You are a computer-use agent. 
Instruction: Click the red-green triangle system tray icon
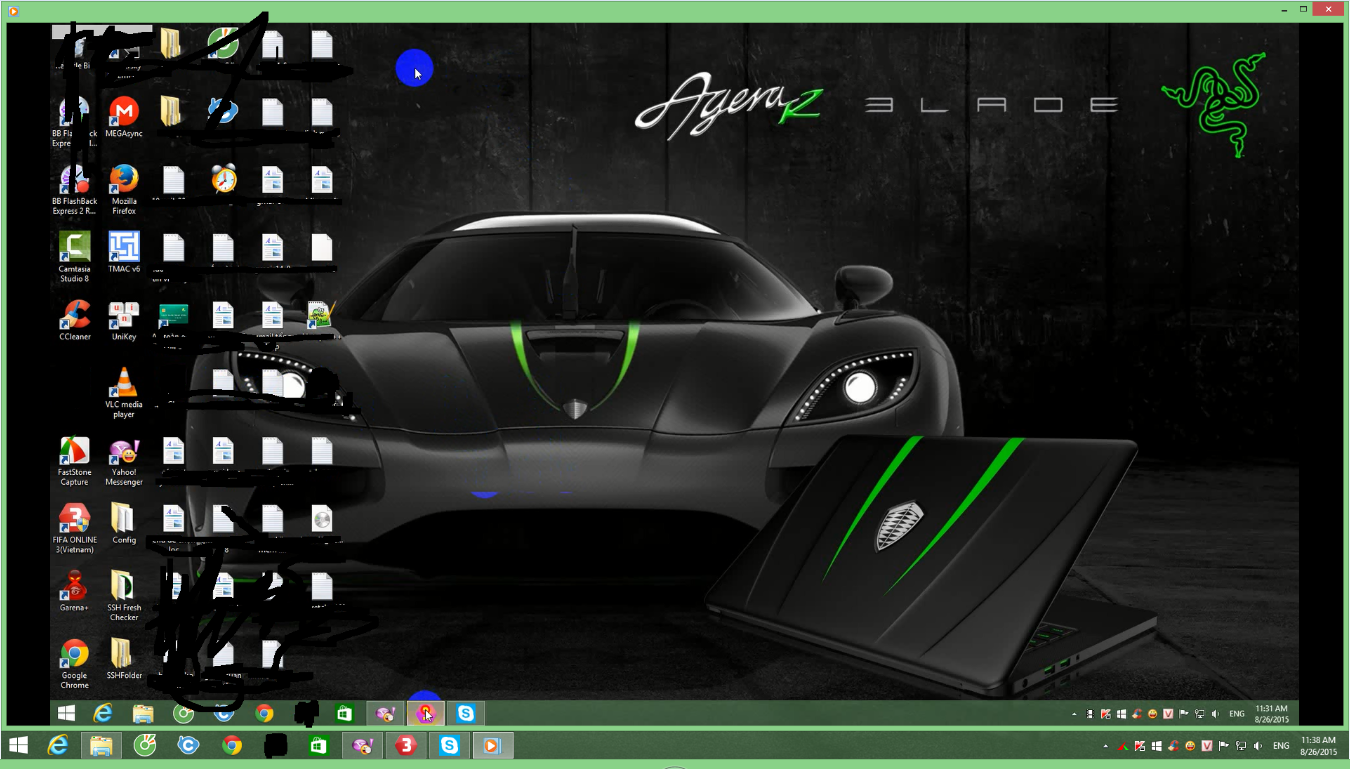(1123, 746)
